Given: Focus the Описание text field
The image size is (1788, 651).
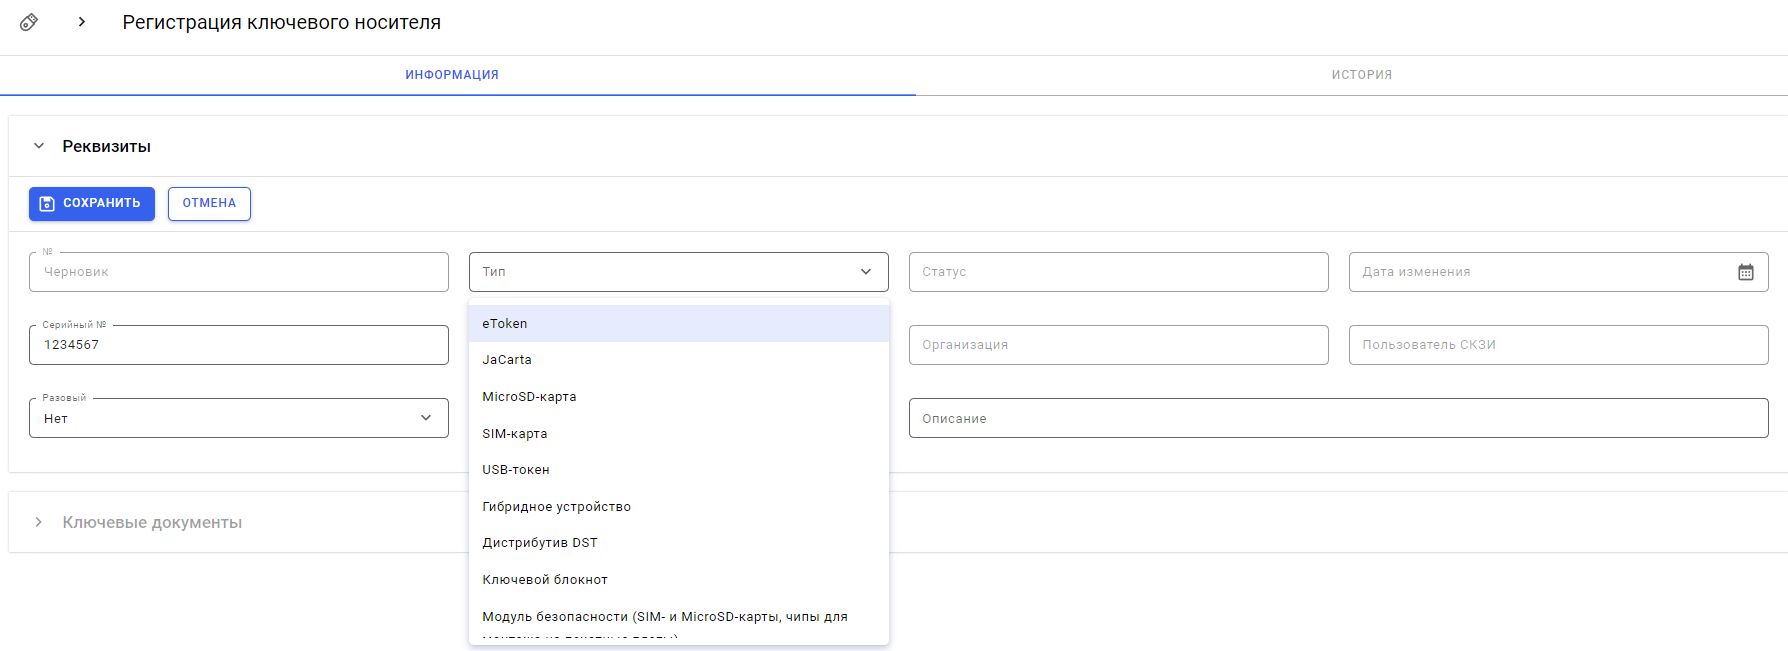Looking at the screenshot, I should point(1338,418).
